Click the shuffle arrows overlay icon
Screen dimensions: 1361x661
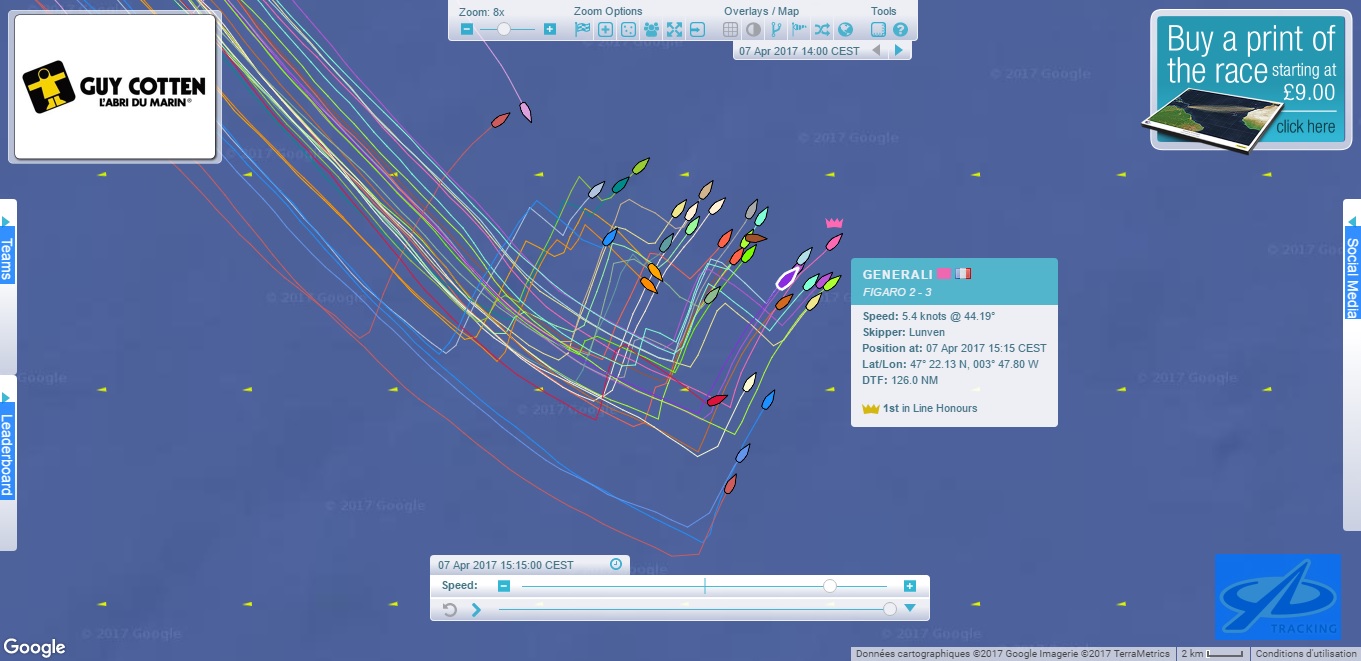[822, 30]
